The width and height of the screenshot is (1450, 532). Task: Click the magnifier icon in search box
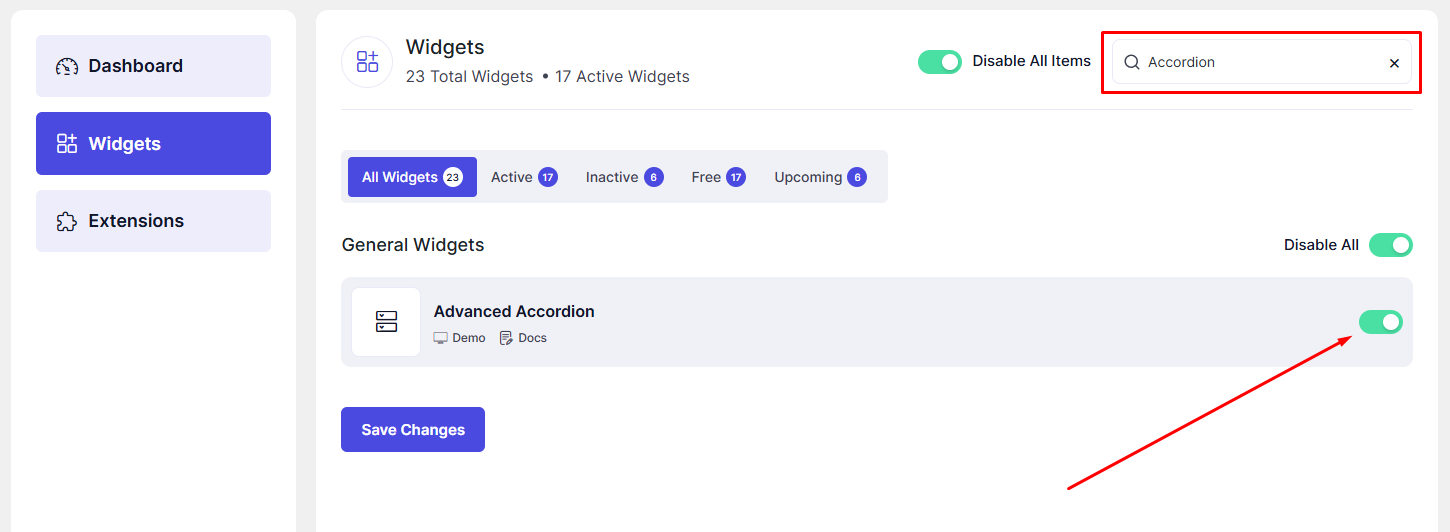tap(1132, 62)
